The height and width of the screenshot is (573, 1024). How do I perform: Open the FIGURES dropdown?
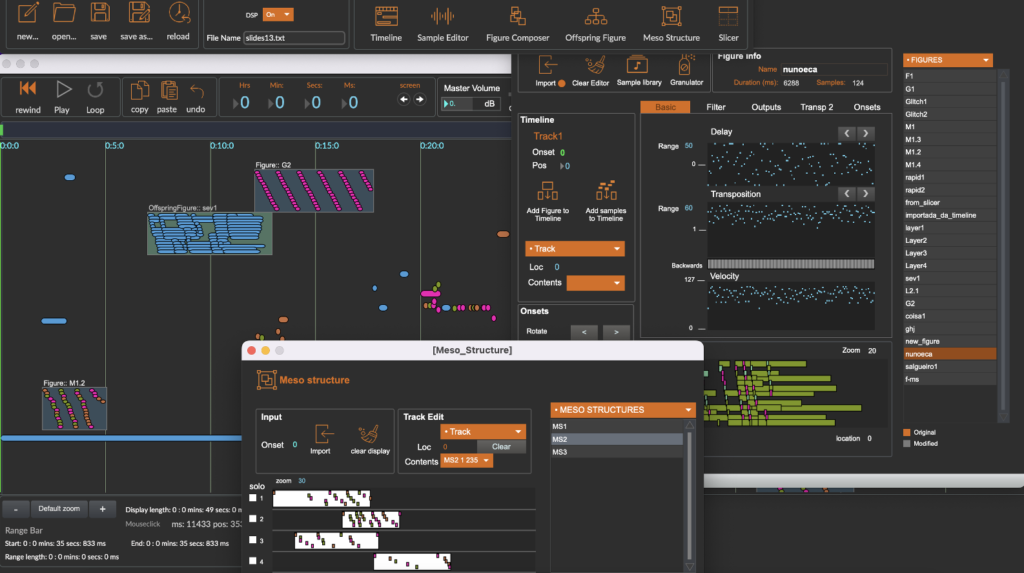[x=948, y=60]
